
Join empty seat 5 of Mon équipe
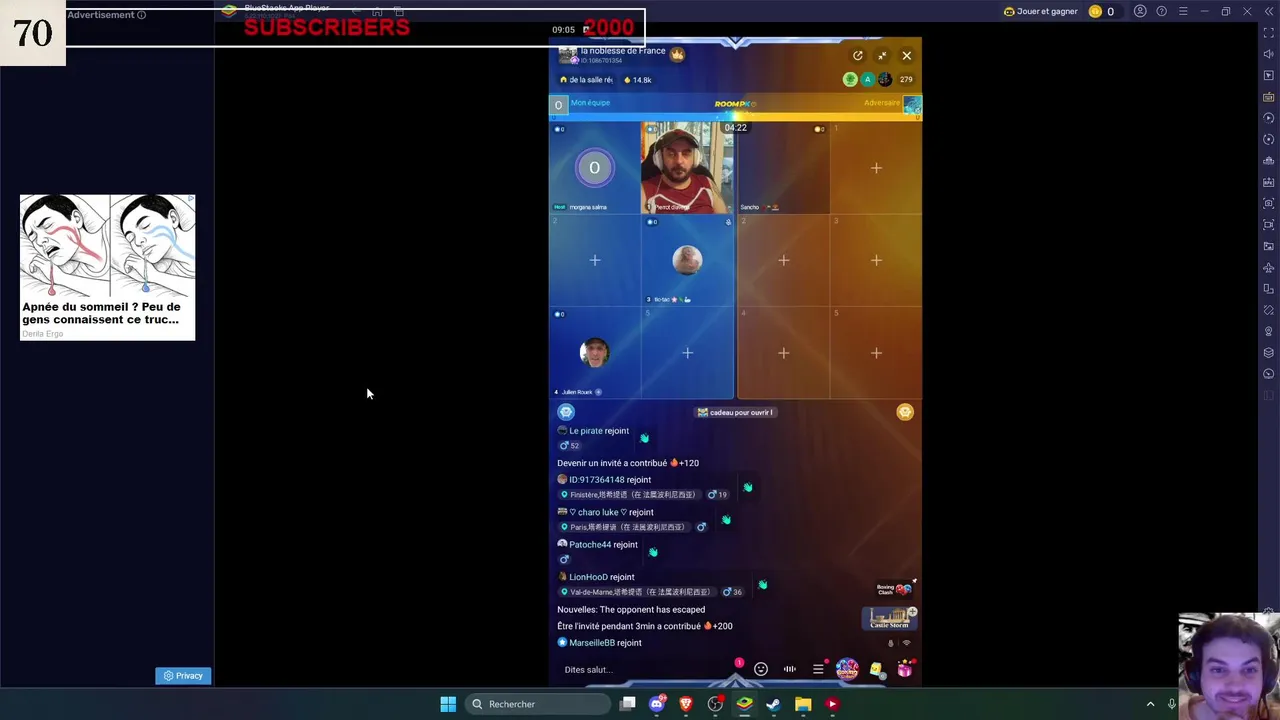tap(687, 353)
